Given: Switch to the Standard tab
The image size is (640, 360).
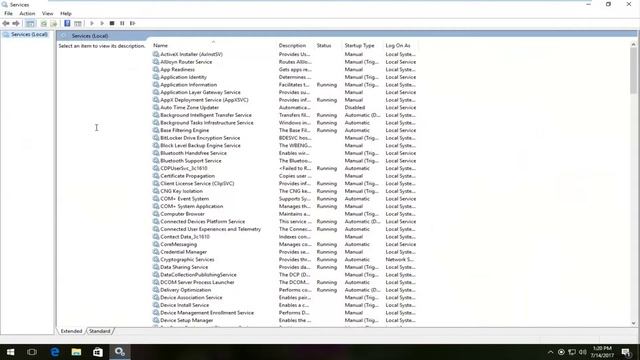Looking at the screenshot, I should tap(100, 331).
